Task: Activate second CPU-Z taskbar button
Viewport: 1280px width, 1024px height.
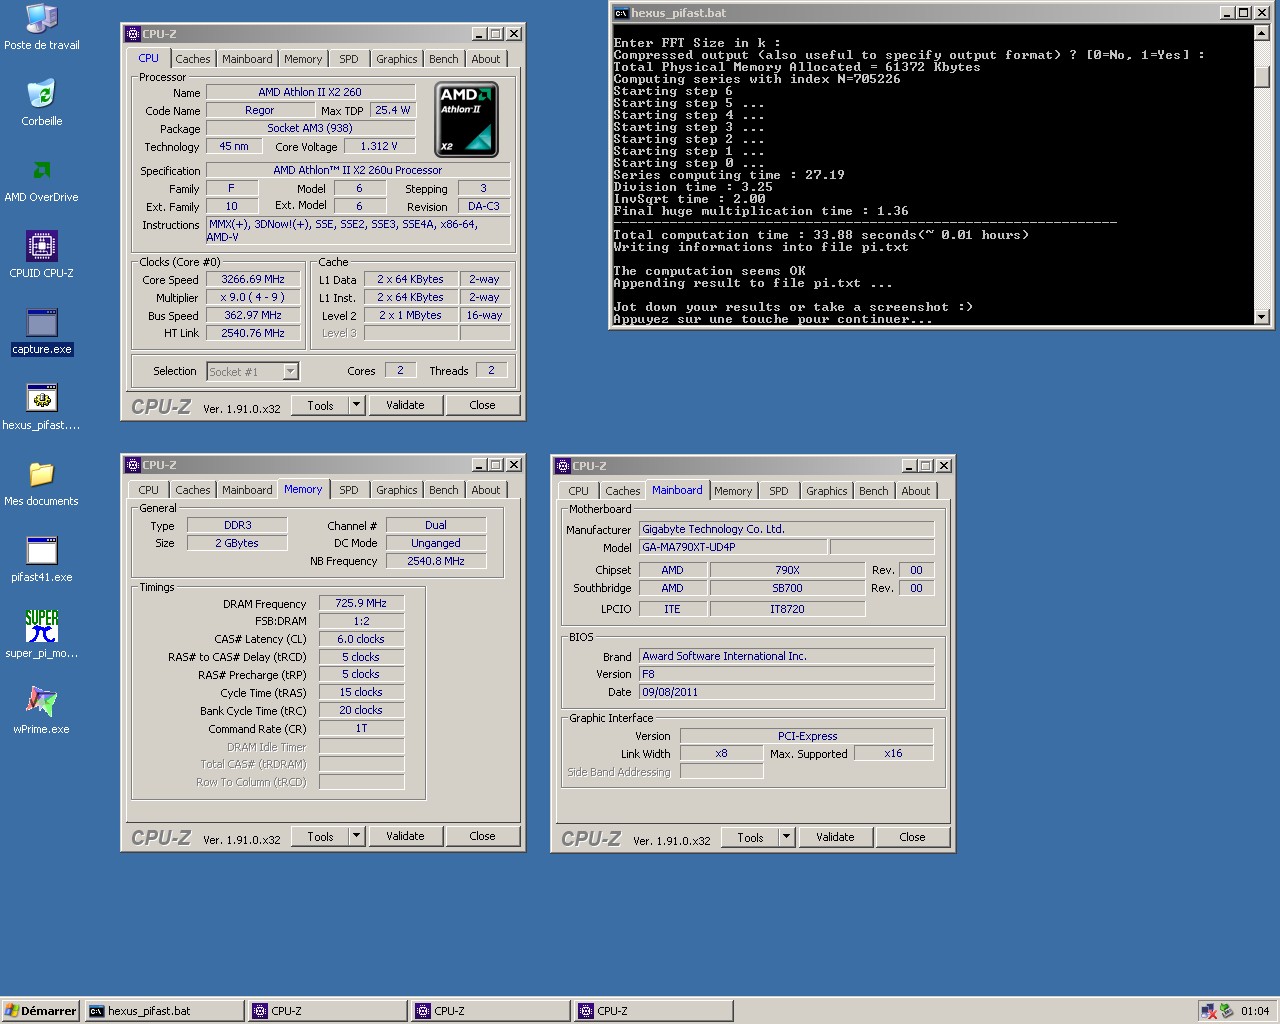Action: click(x=491, y=1011)
